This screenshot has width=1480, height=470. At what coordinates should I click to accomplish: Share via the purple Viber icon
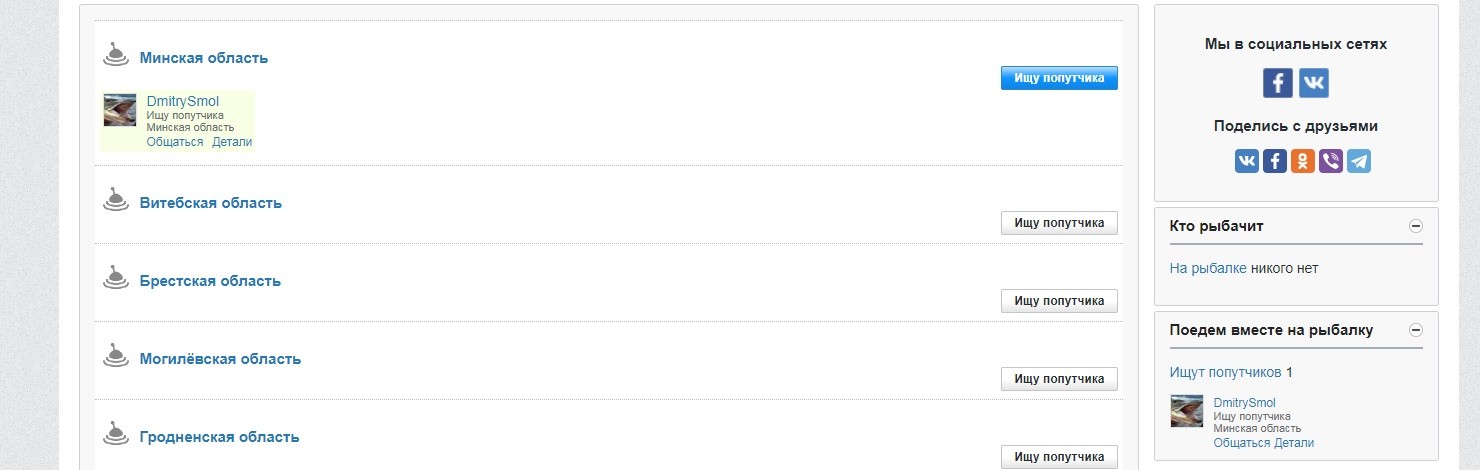tap(1331, 161)
